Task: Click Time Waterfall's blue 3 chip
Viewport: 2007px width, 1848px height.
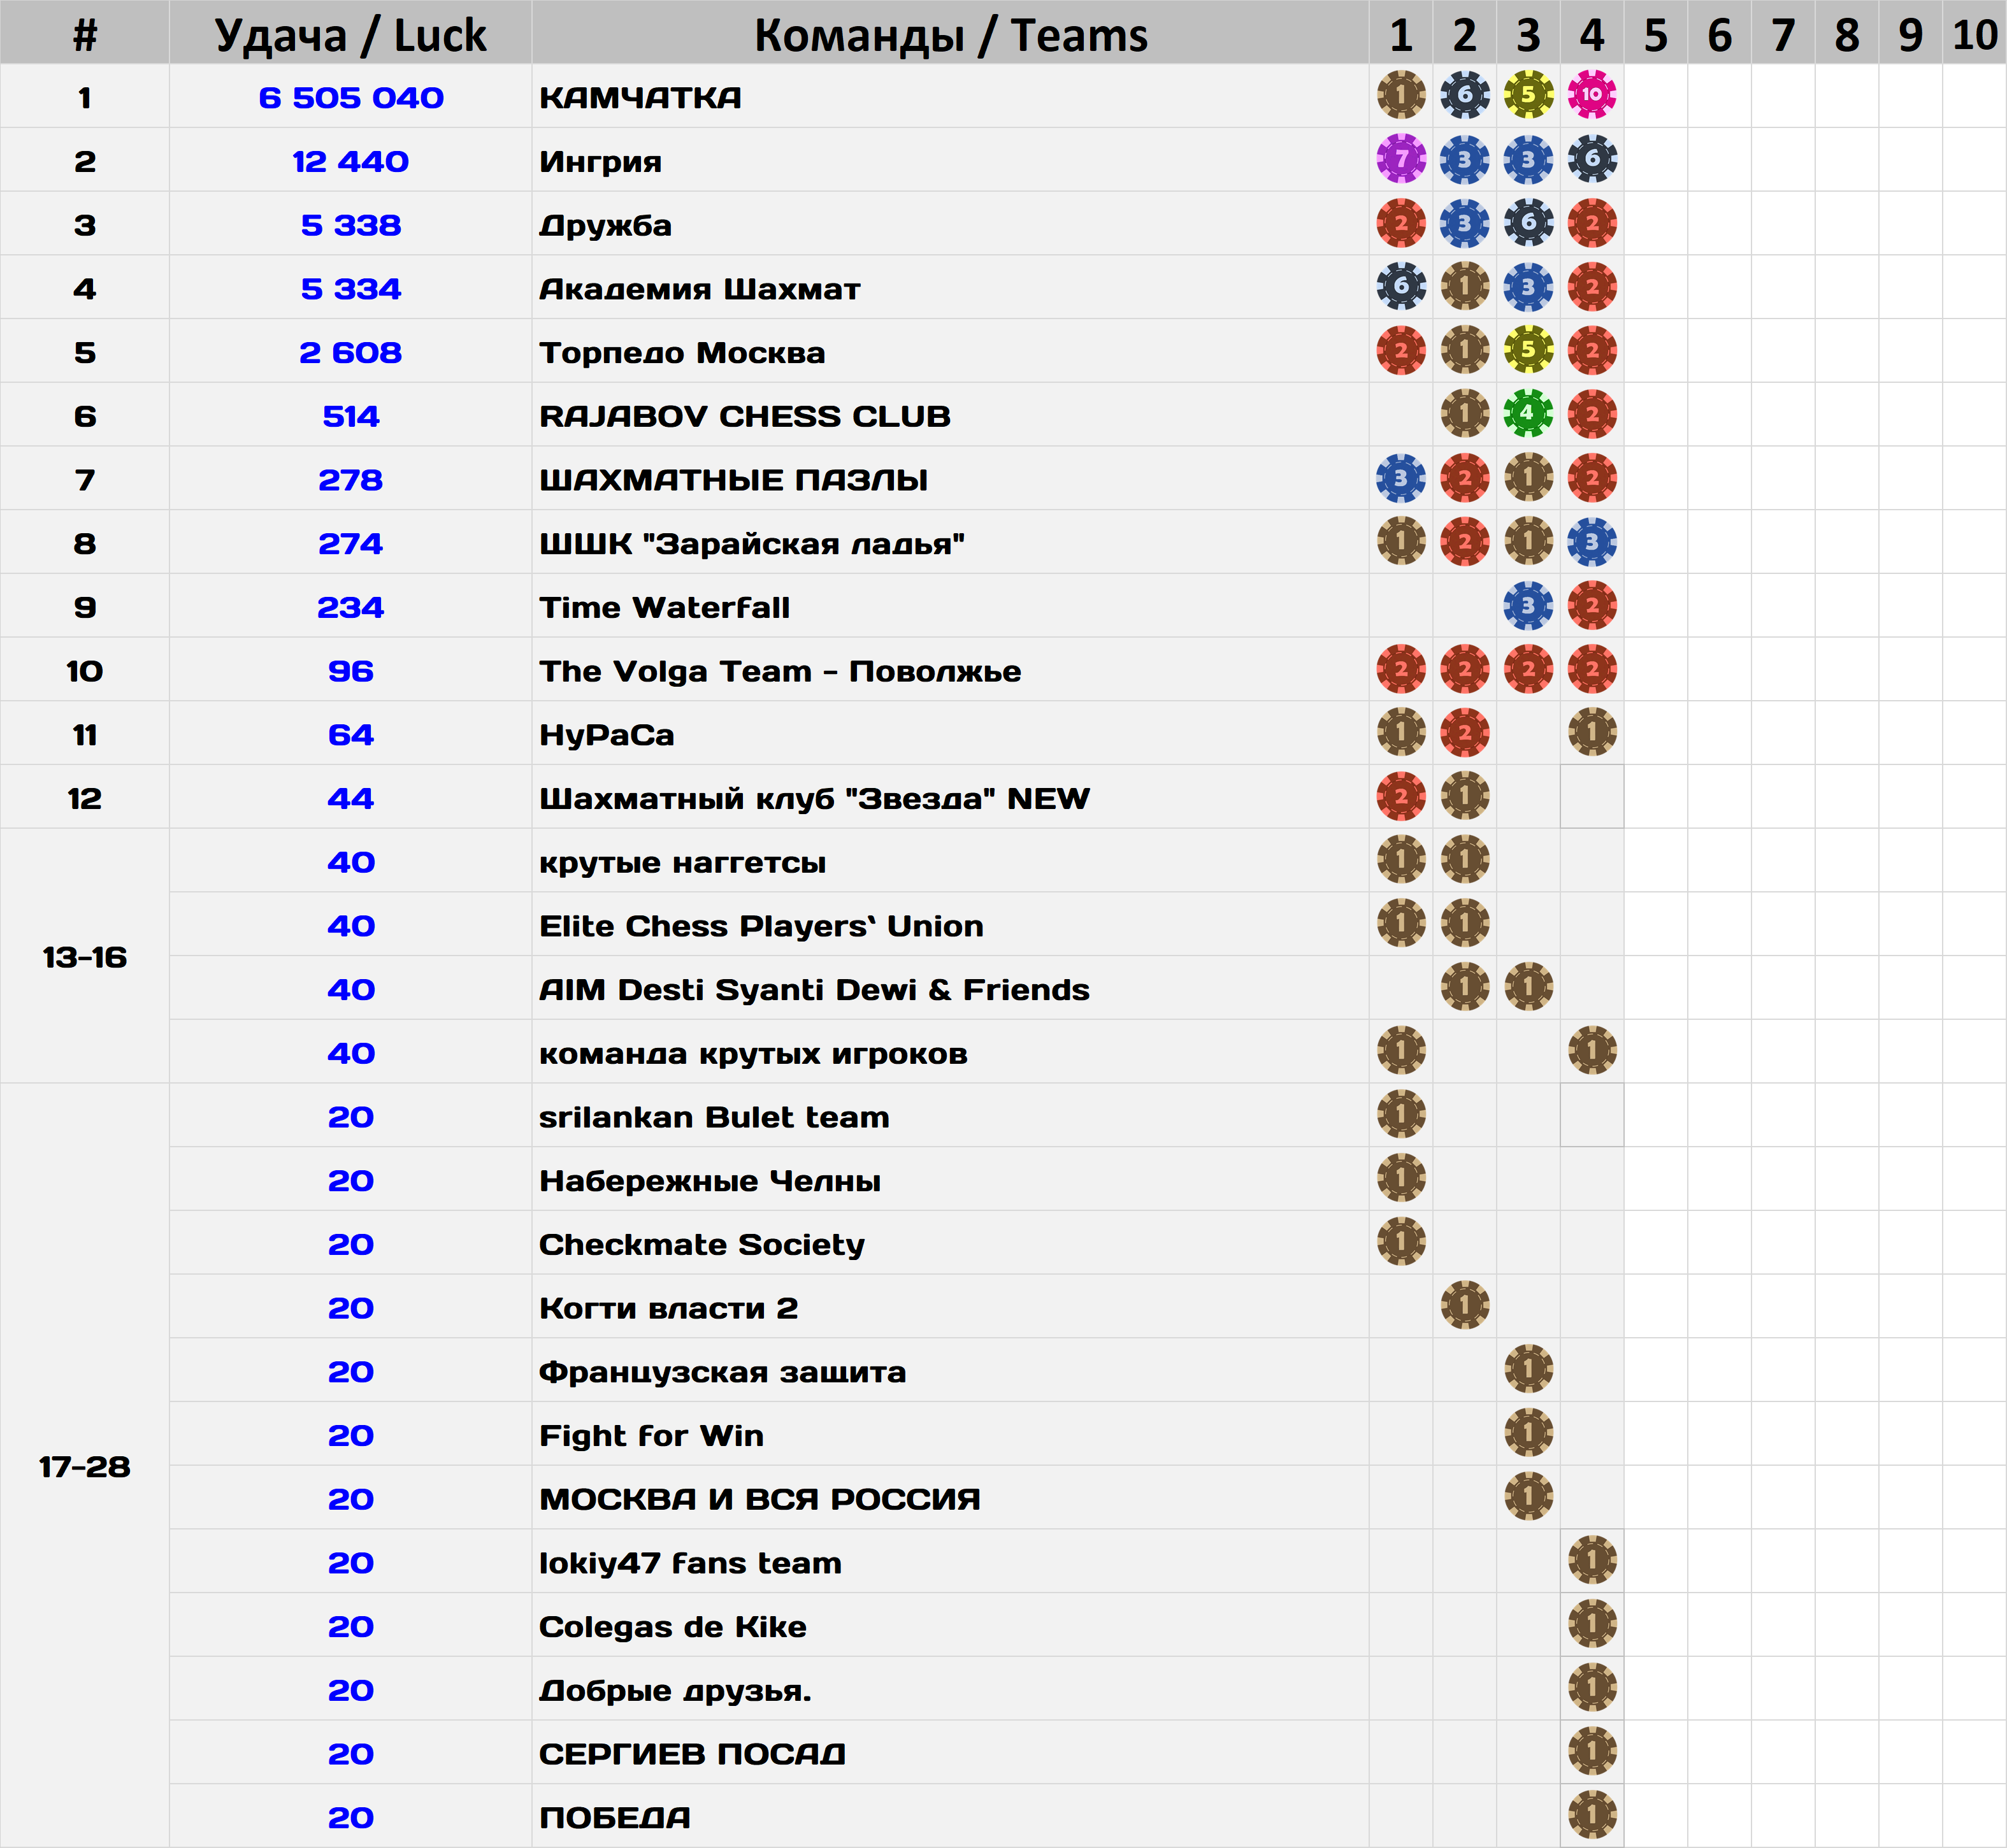Action: [1528, 605]
